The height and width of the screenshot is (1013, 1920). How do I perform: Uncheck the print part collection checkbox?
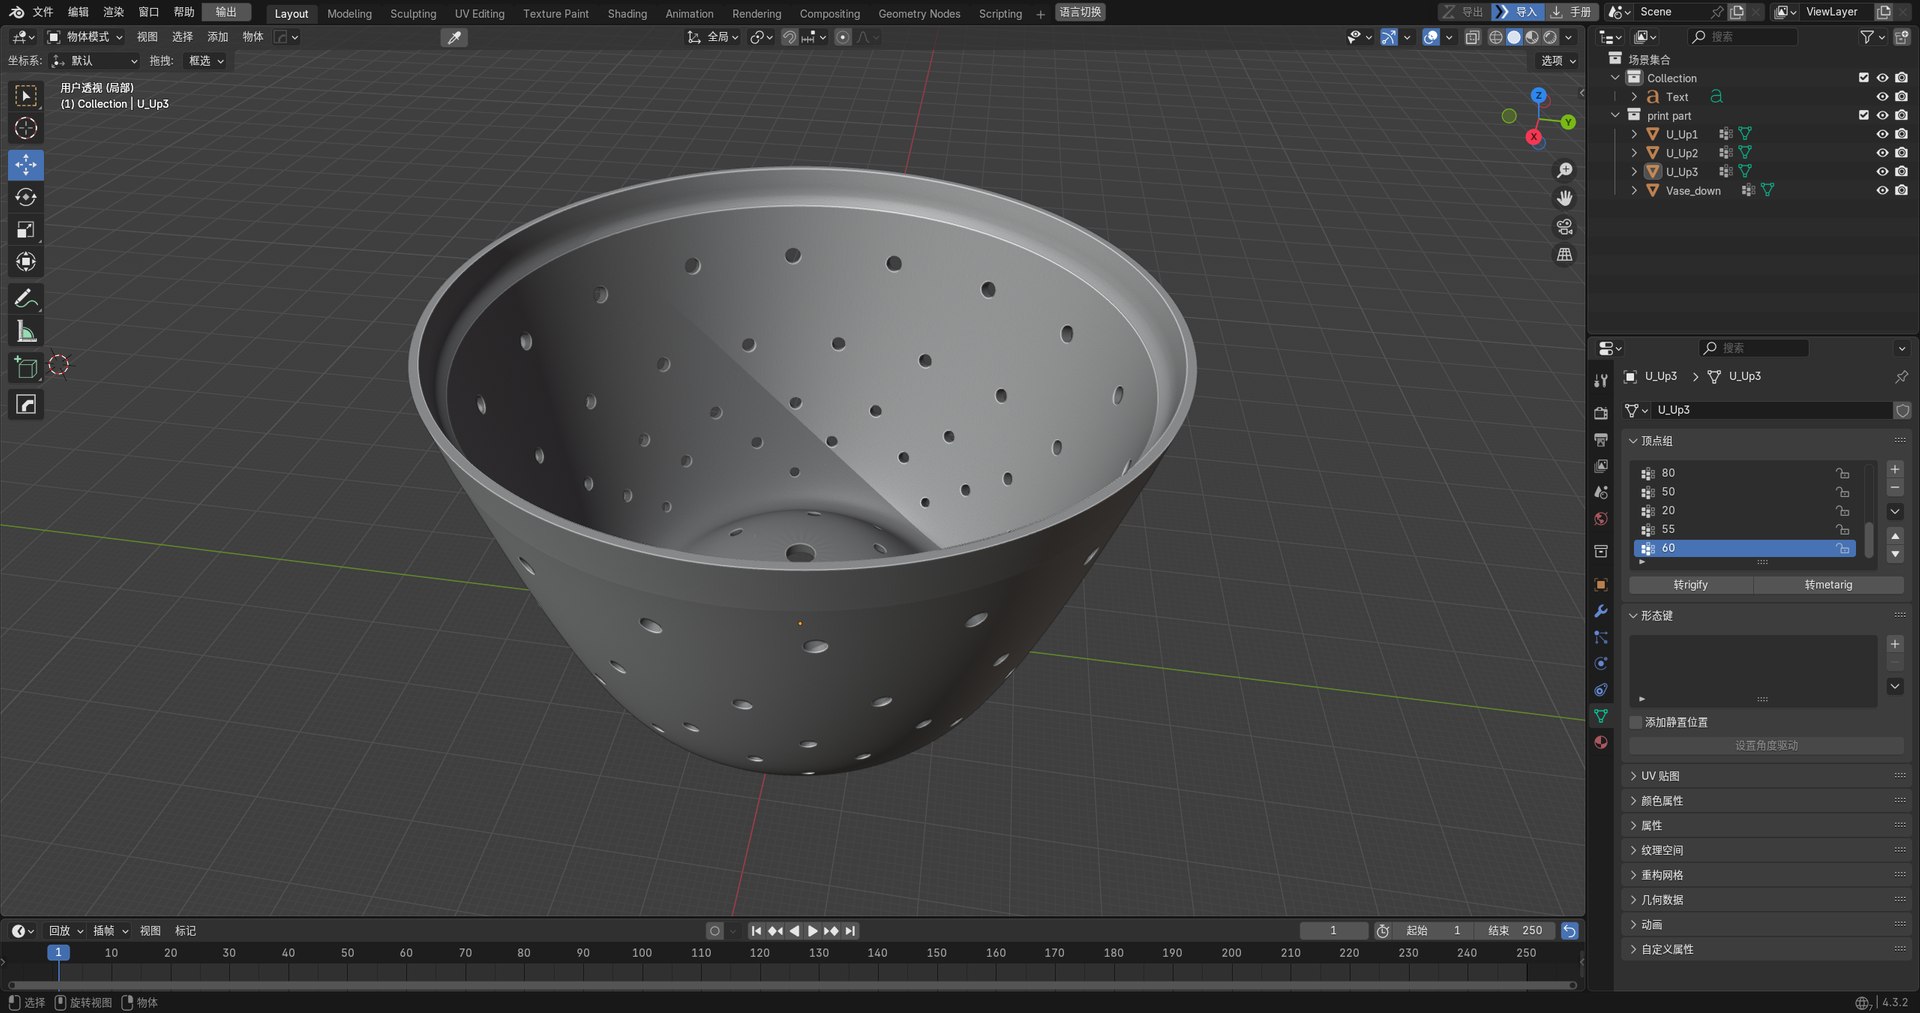tap(1864, 115)
